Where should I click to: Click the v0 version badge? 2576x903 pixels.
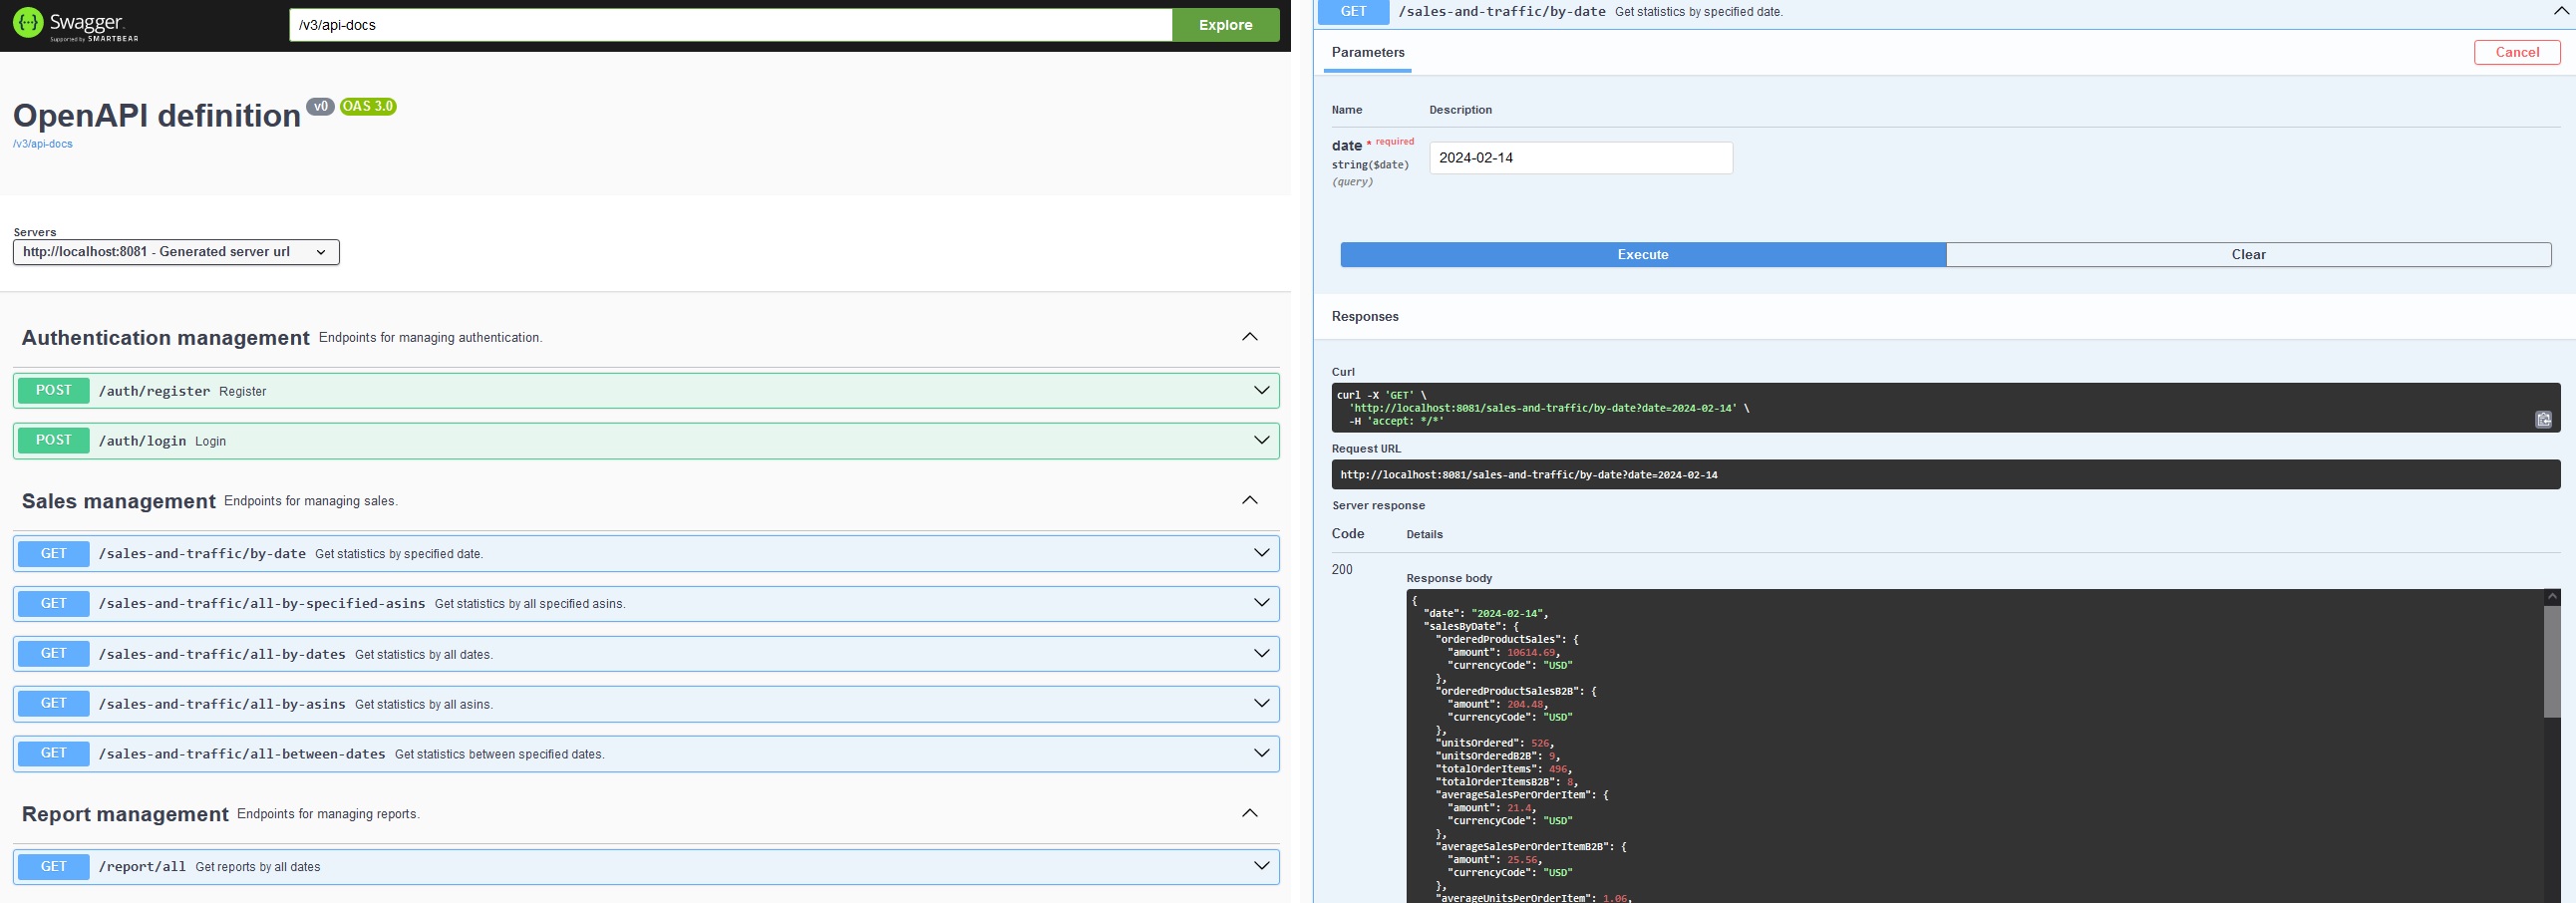(320, 106)
